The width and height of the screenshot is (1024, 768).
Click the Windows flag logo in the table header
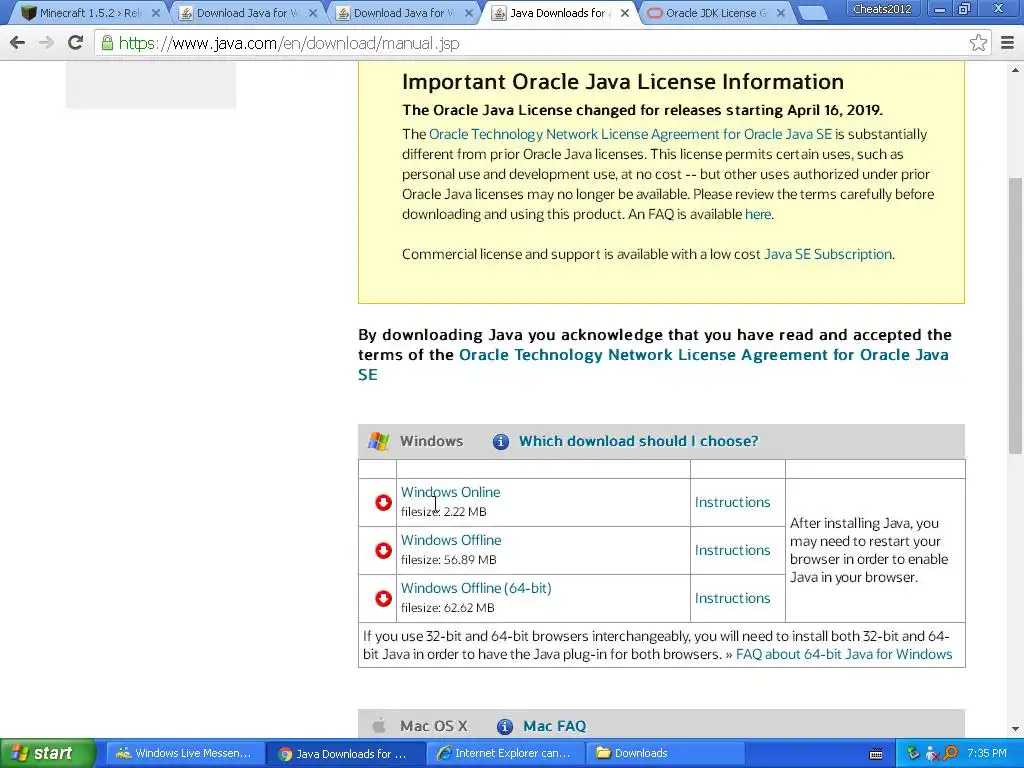(x=379, y=441)
